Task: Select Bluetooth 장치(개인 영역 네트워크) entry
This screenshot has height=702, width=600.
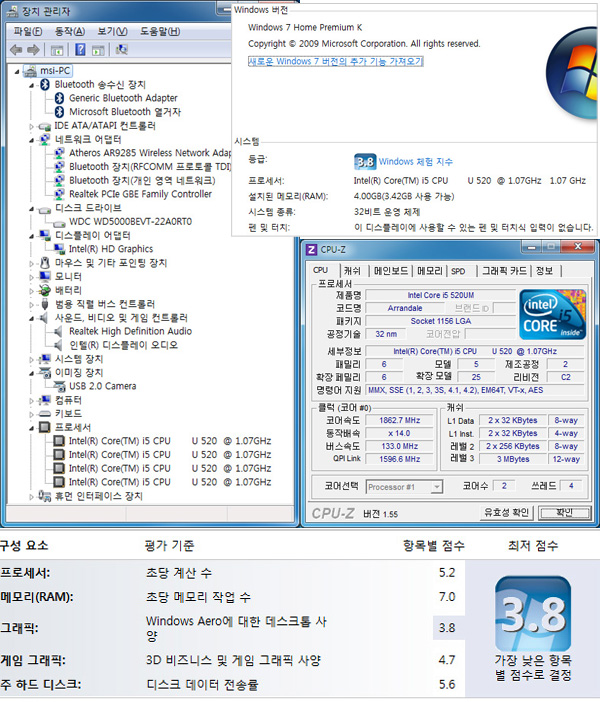Action: coord(142,180)
